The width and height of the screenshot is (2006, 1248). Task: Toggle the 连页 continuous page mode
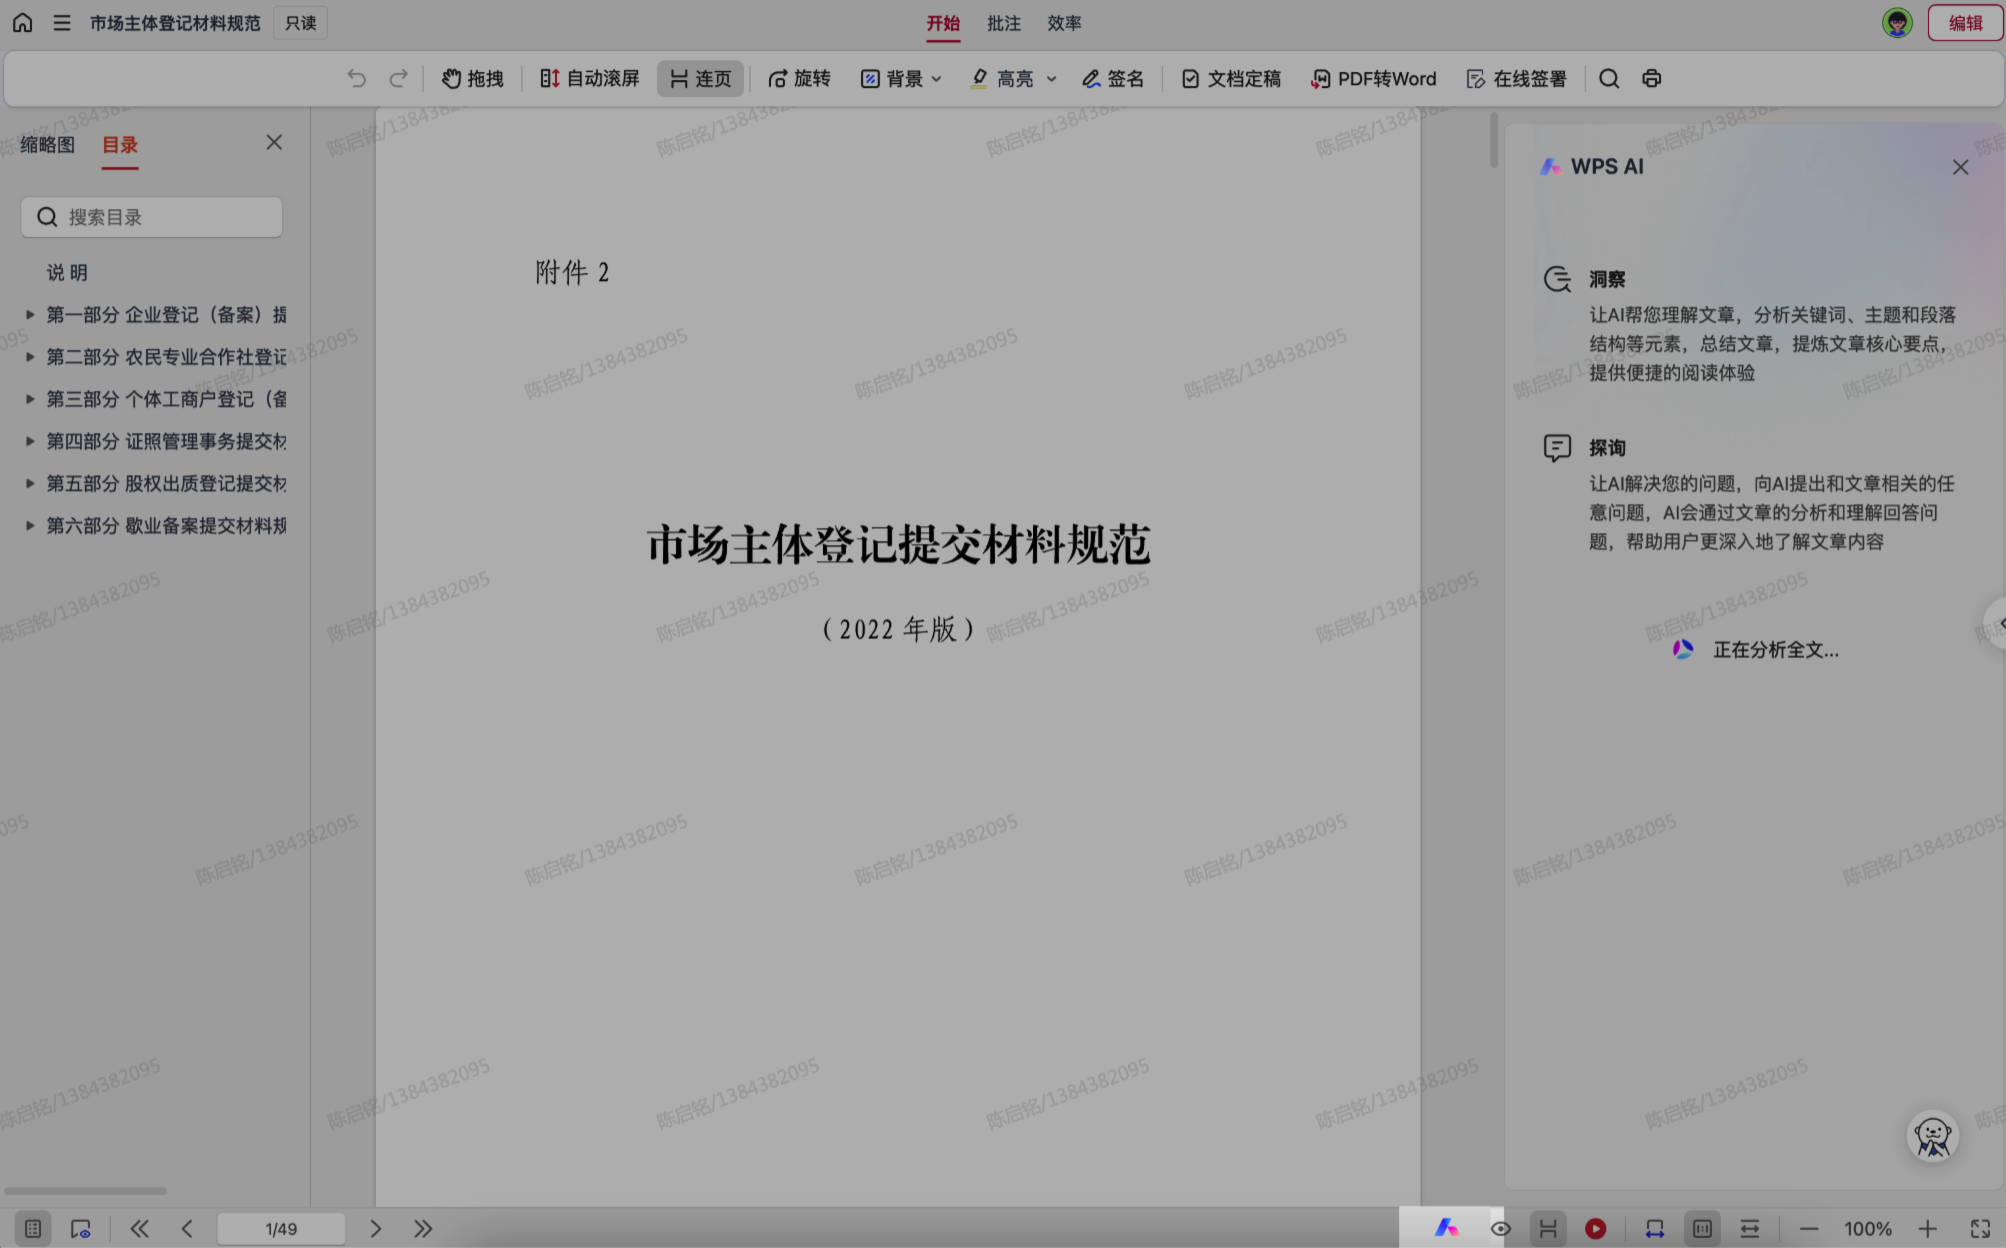pyautogui.click(x=700, y=79)
